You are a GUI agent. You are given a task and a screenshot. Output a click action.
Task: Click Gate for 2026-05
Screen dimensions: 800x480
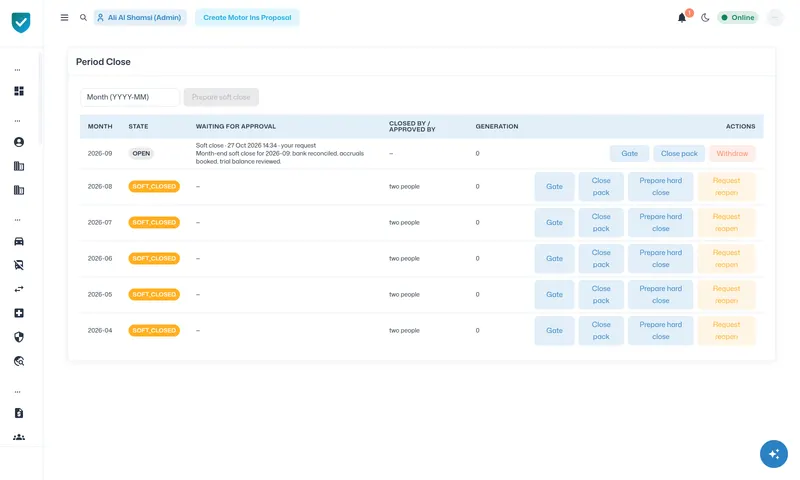coord(555,294)
